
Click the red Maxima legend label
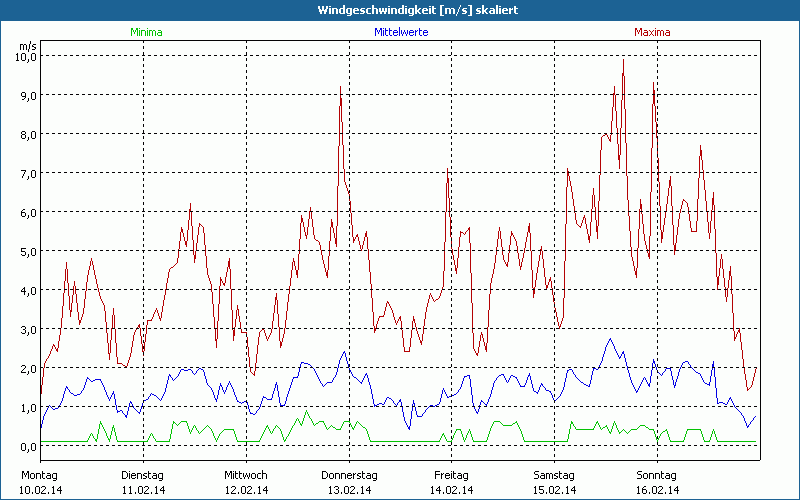point(652,32)
